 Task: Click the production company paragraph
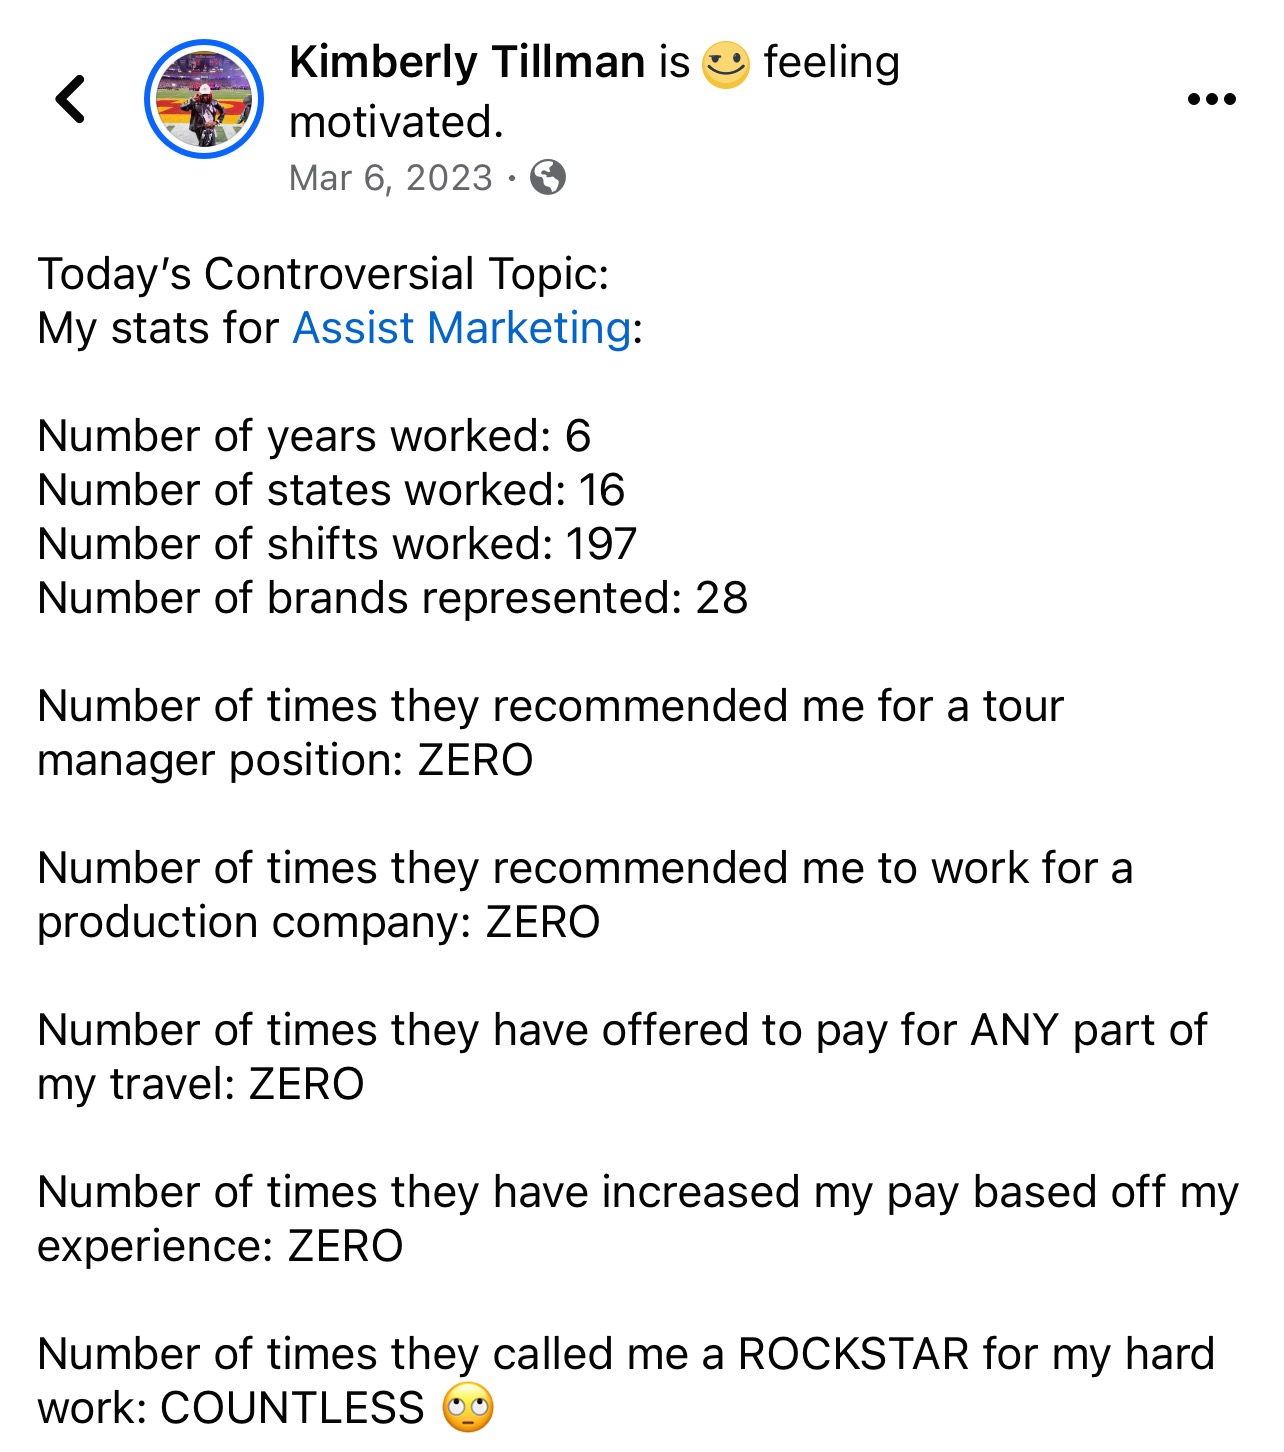coord(585,895)
